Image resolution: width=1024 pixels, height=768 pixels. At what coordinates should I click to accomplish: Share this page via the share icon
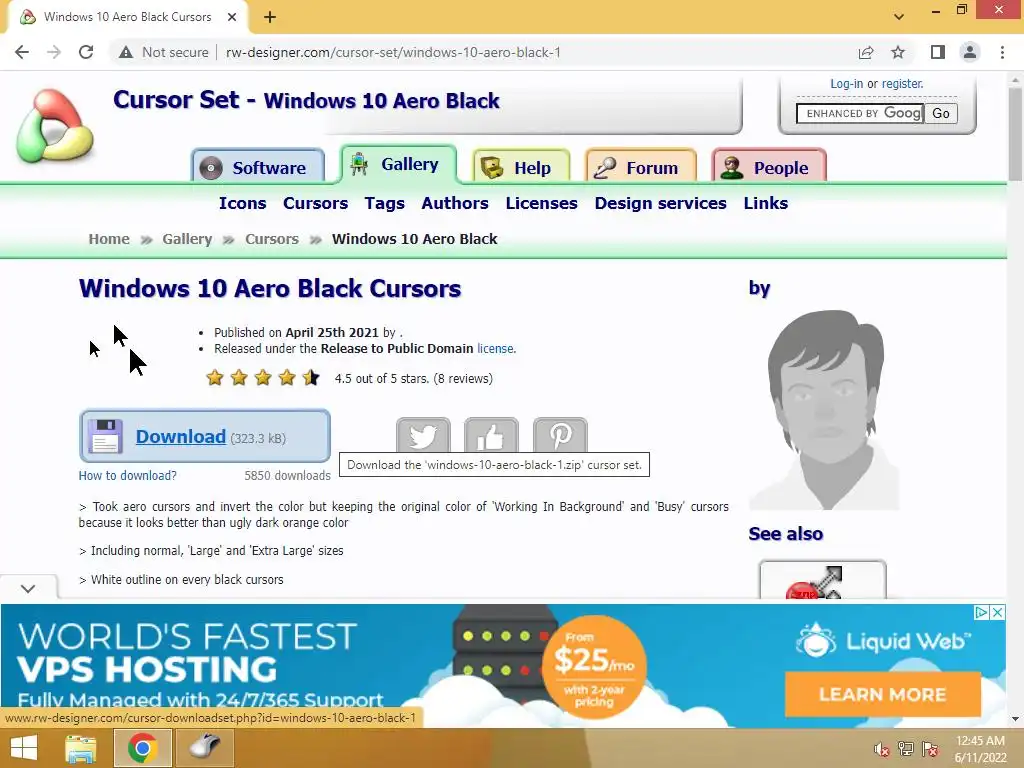pos(866,52)
